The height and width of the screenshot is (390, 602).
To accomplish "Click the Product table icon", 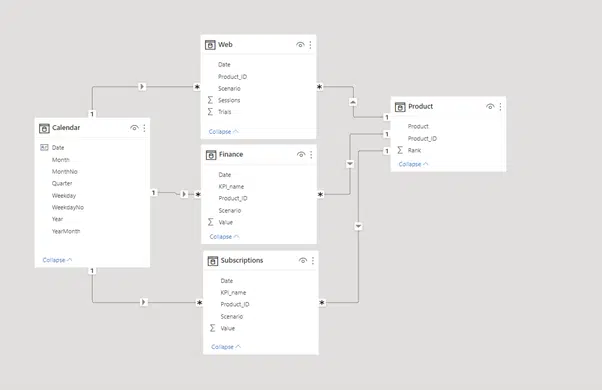I will coord(400,107).
